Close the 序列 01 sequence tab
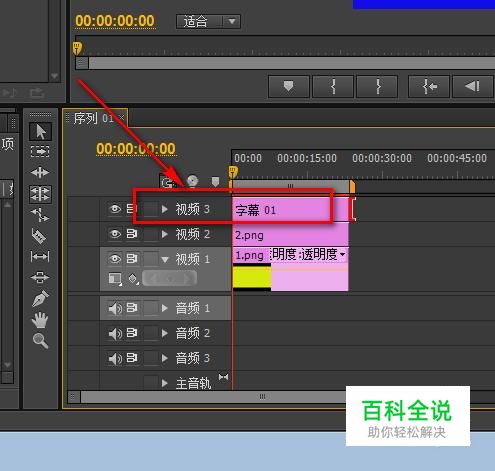 click(122, 118)
